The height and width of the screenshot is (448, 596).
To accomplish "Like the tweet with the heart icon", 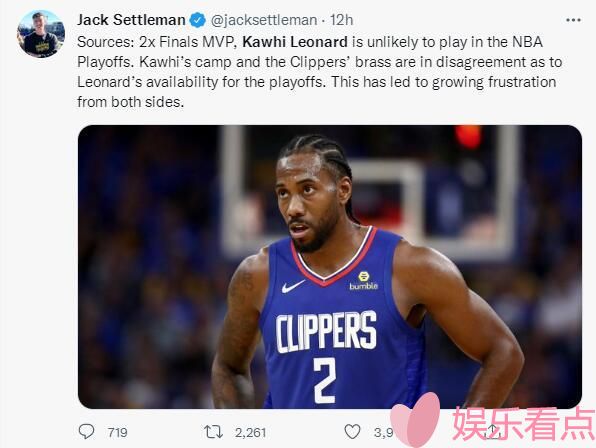I will coord(352,432).
